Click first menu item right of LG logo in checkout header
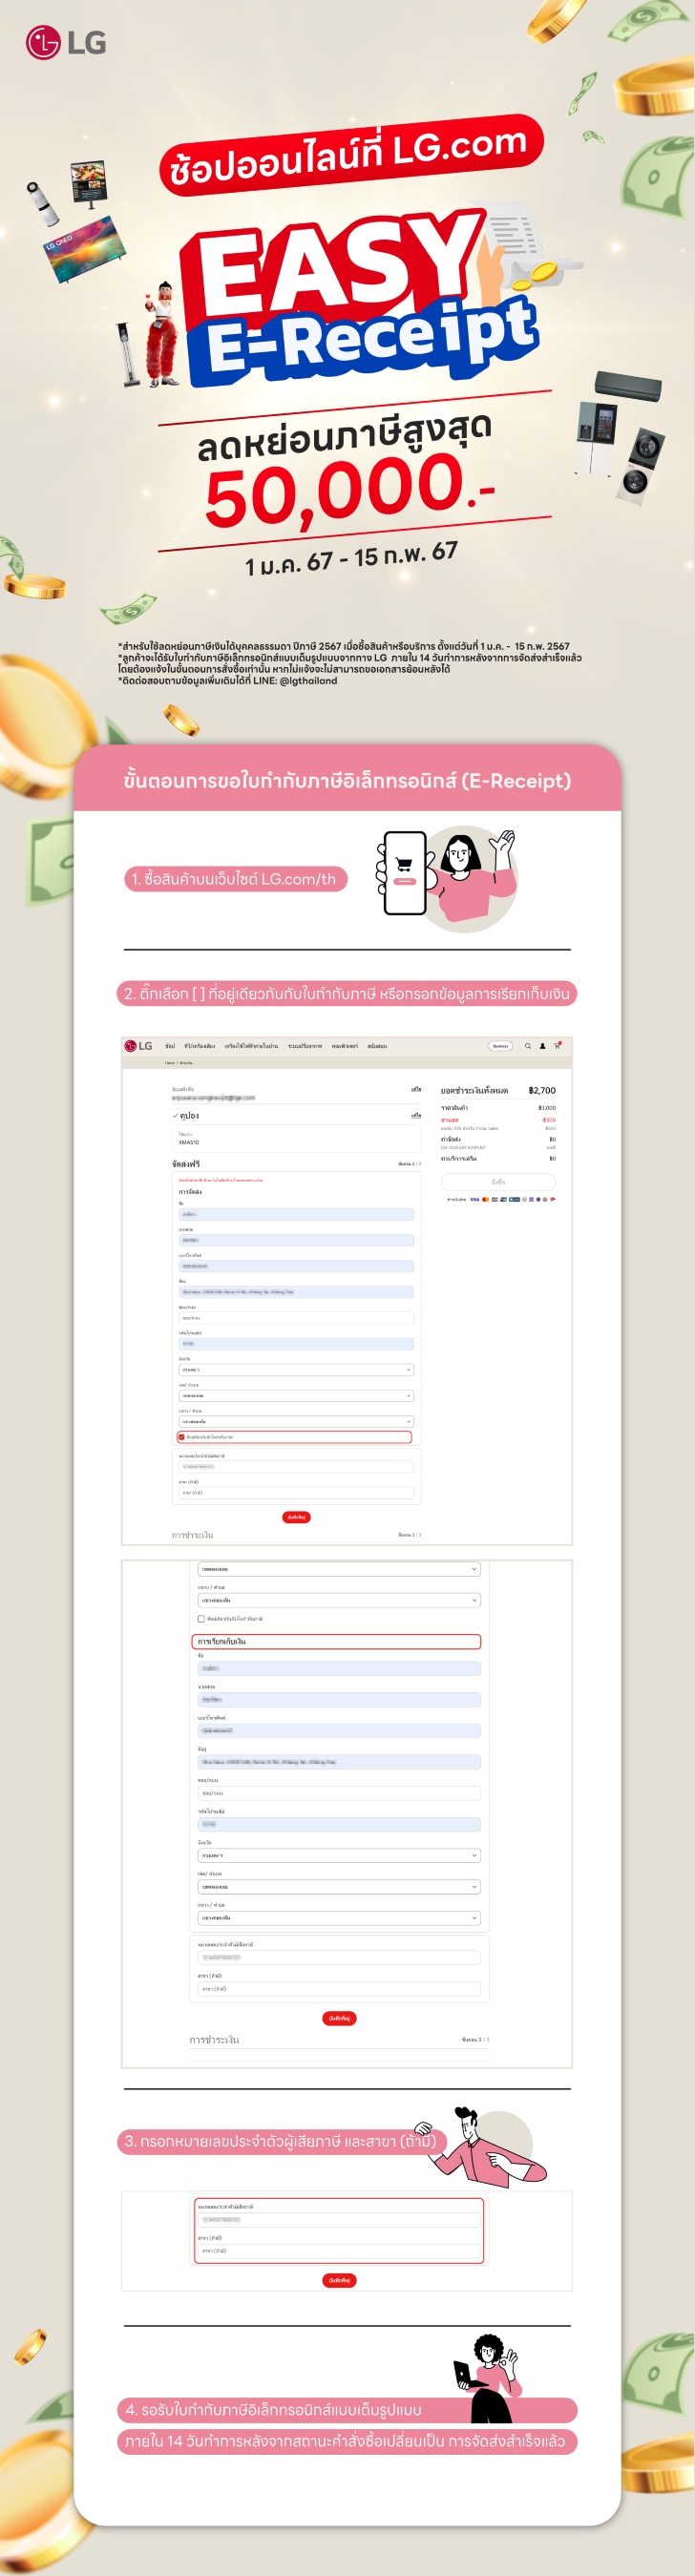This screenshot has height=2576, width=695. (x=170, y=1046)
